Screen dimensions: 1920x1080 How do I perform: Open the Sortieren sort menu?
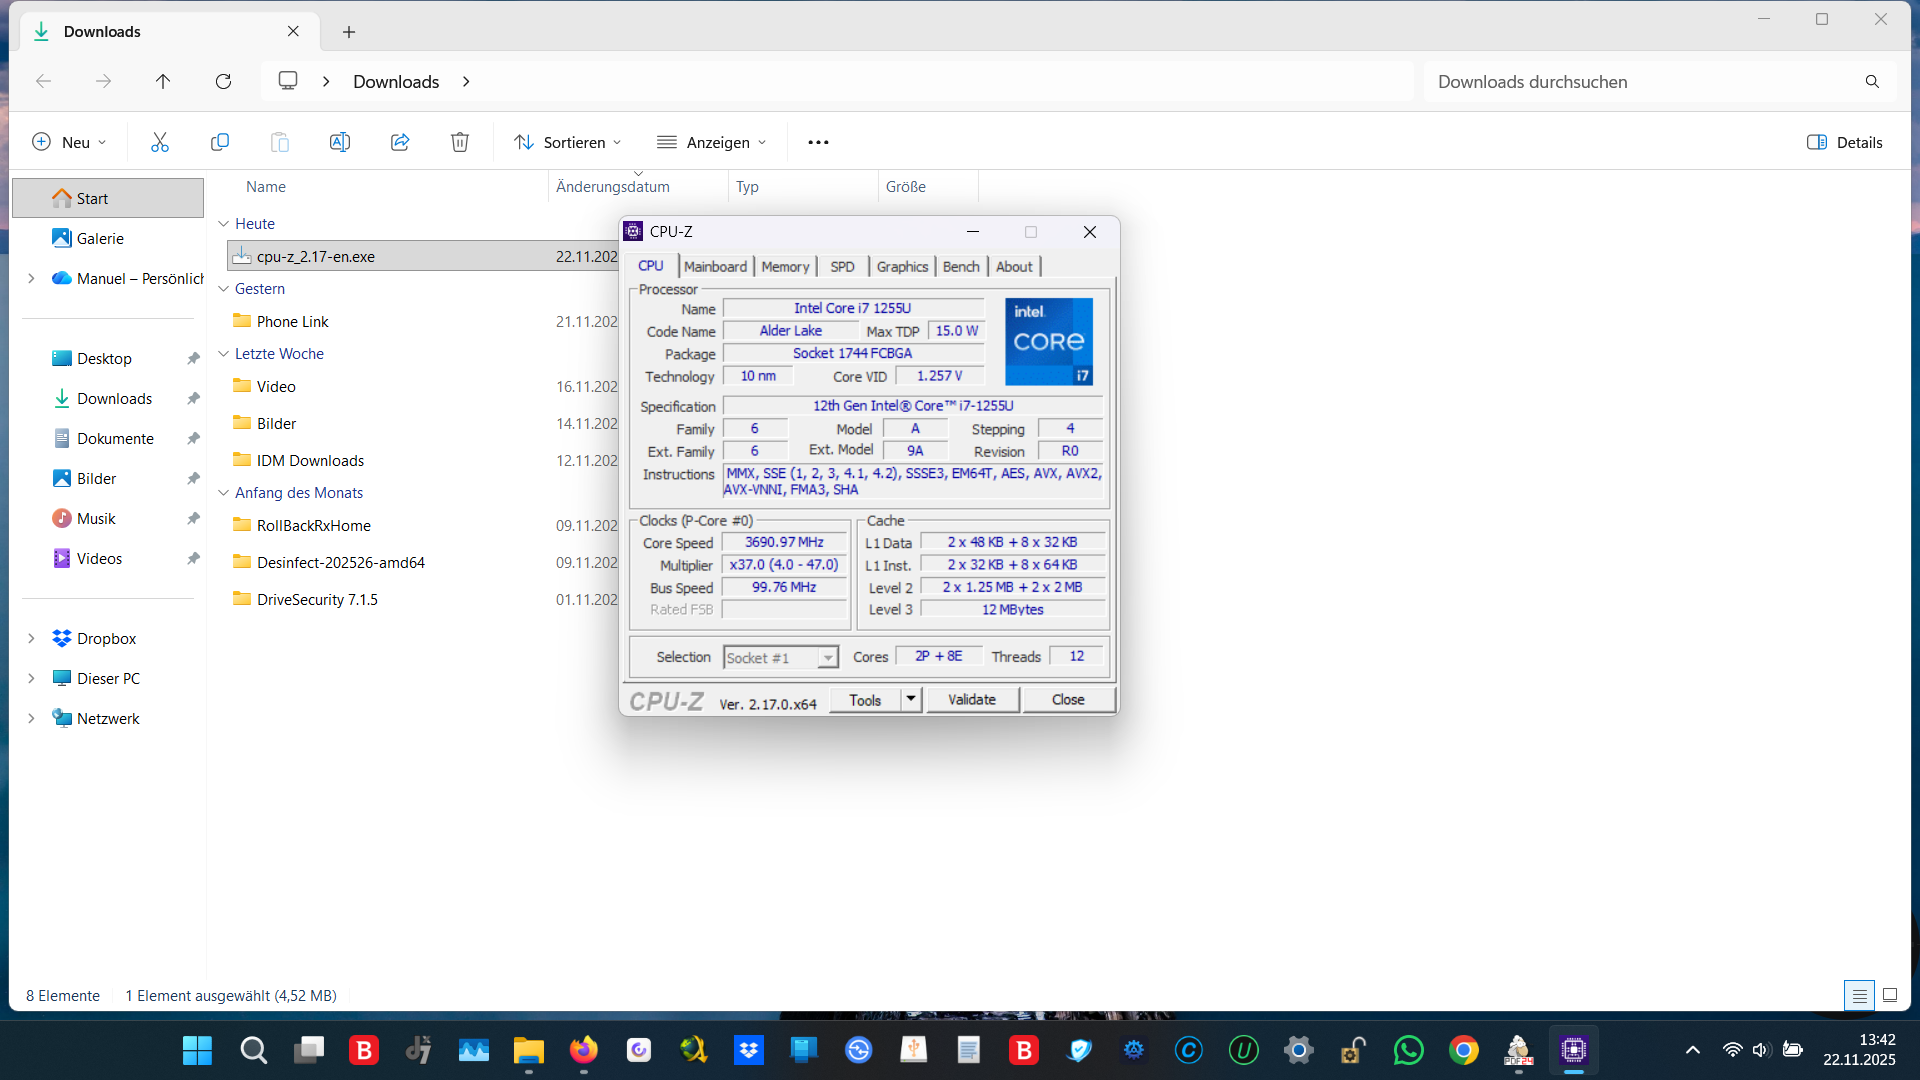click(x=567, y=142)
